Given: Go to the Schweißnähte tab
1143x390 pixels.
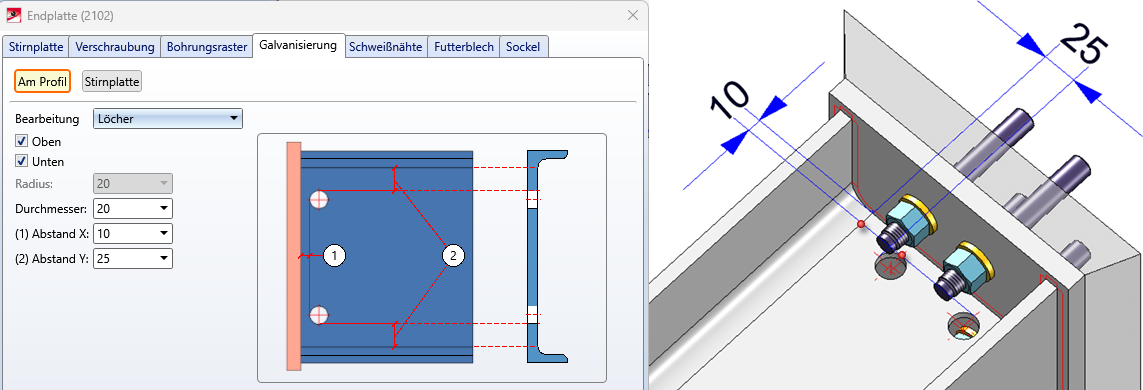Looking at the screenshot, I should coord(386,47).
